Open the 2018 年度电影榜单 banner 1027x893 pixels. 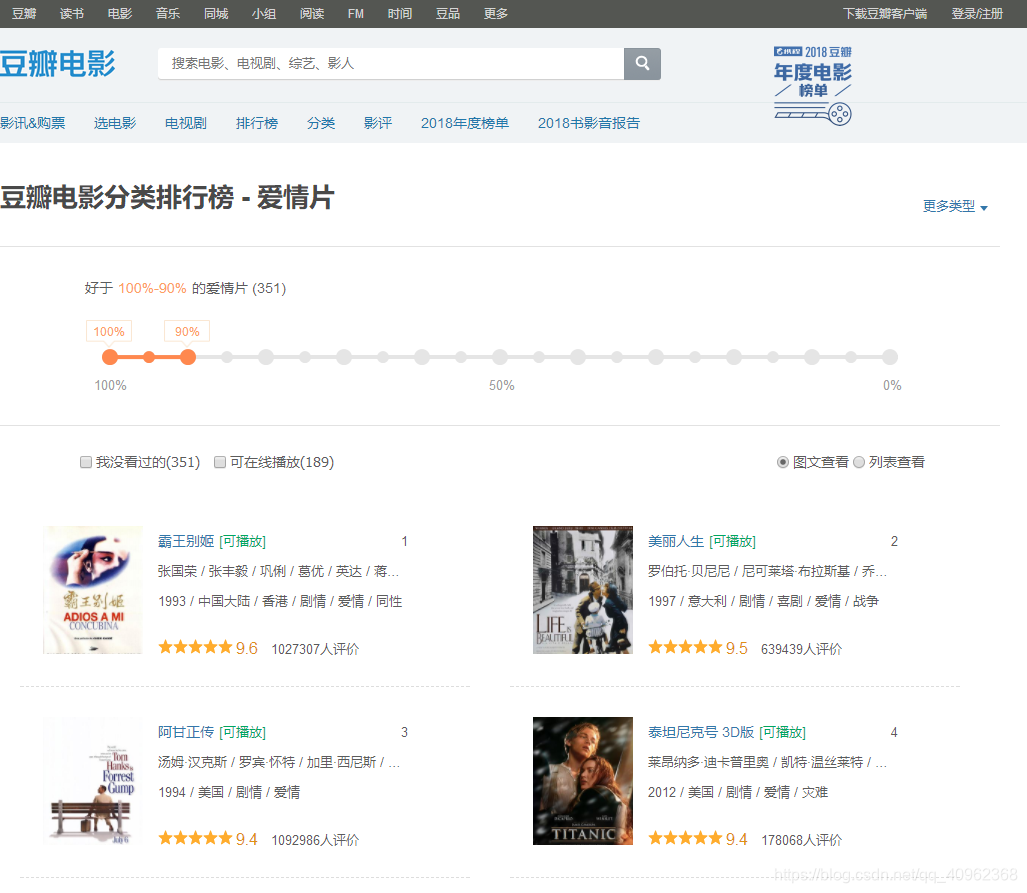coord(813,85)
